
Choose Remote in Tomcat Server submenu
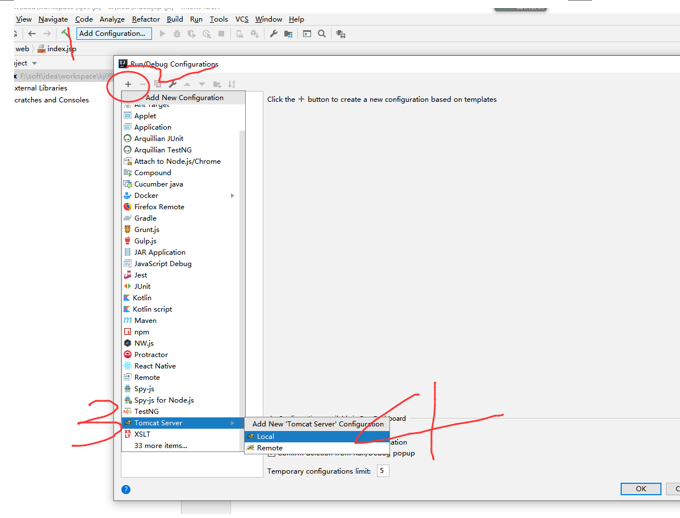(317, 448)
